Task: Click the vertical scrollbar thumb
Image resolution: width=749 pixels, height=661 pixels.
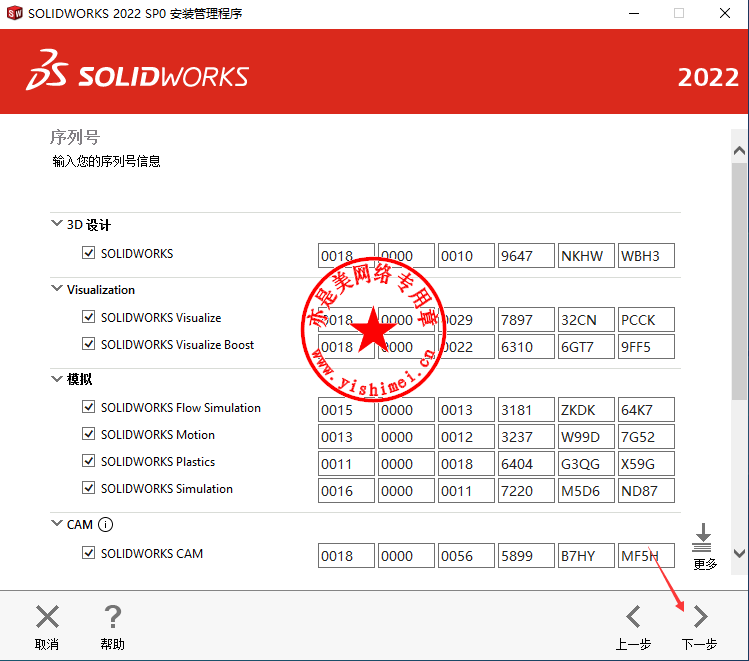Action: 739,281
